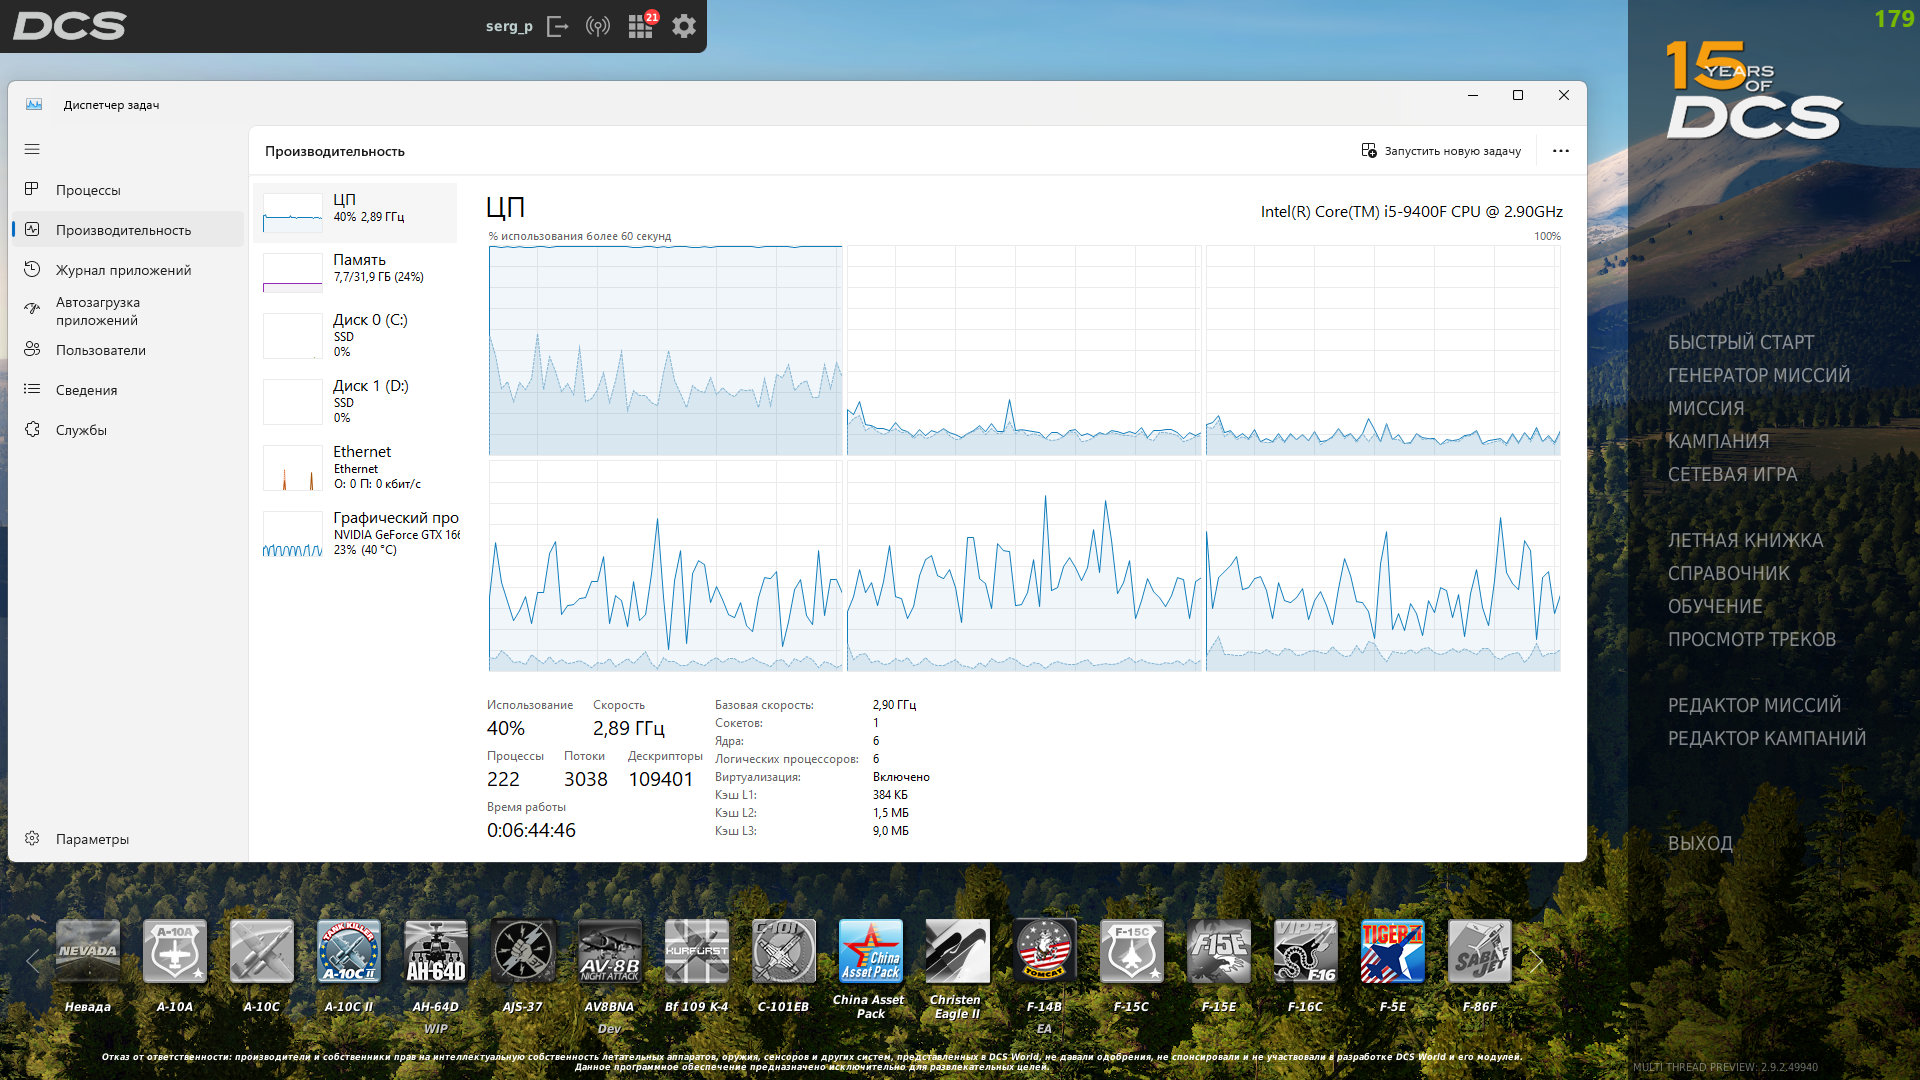The width and height of the screenshot is (1920, 1080).
Task: Open the Users tab
Action: (128, 350)
